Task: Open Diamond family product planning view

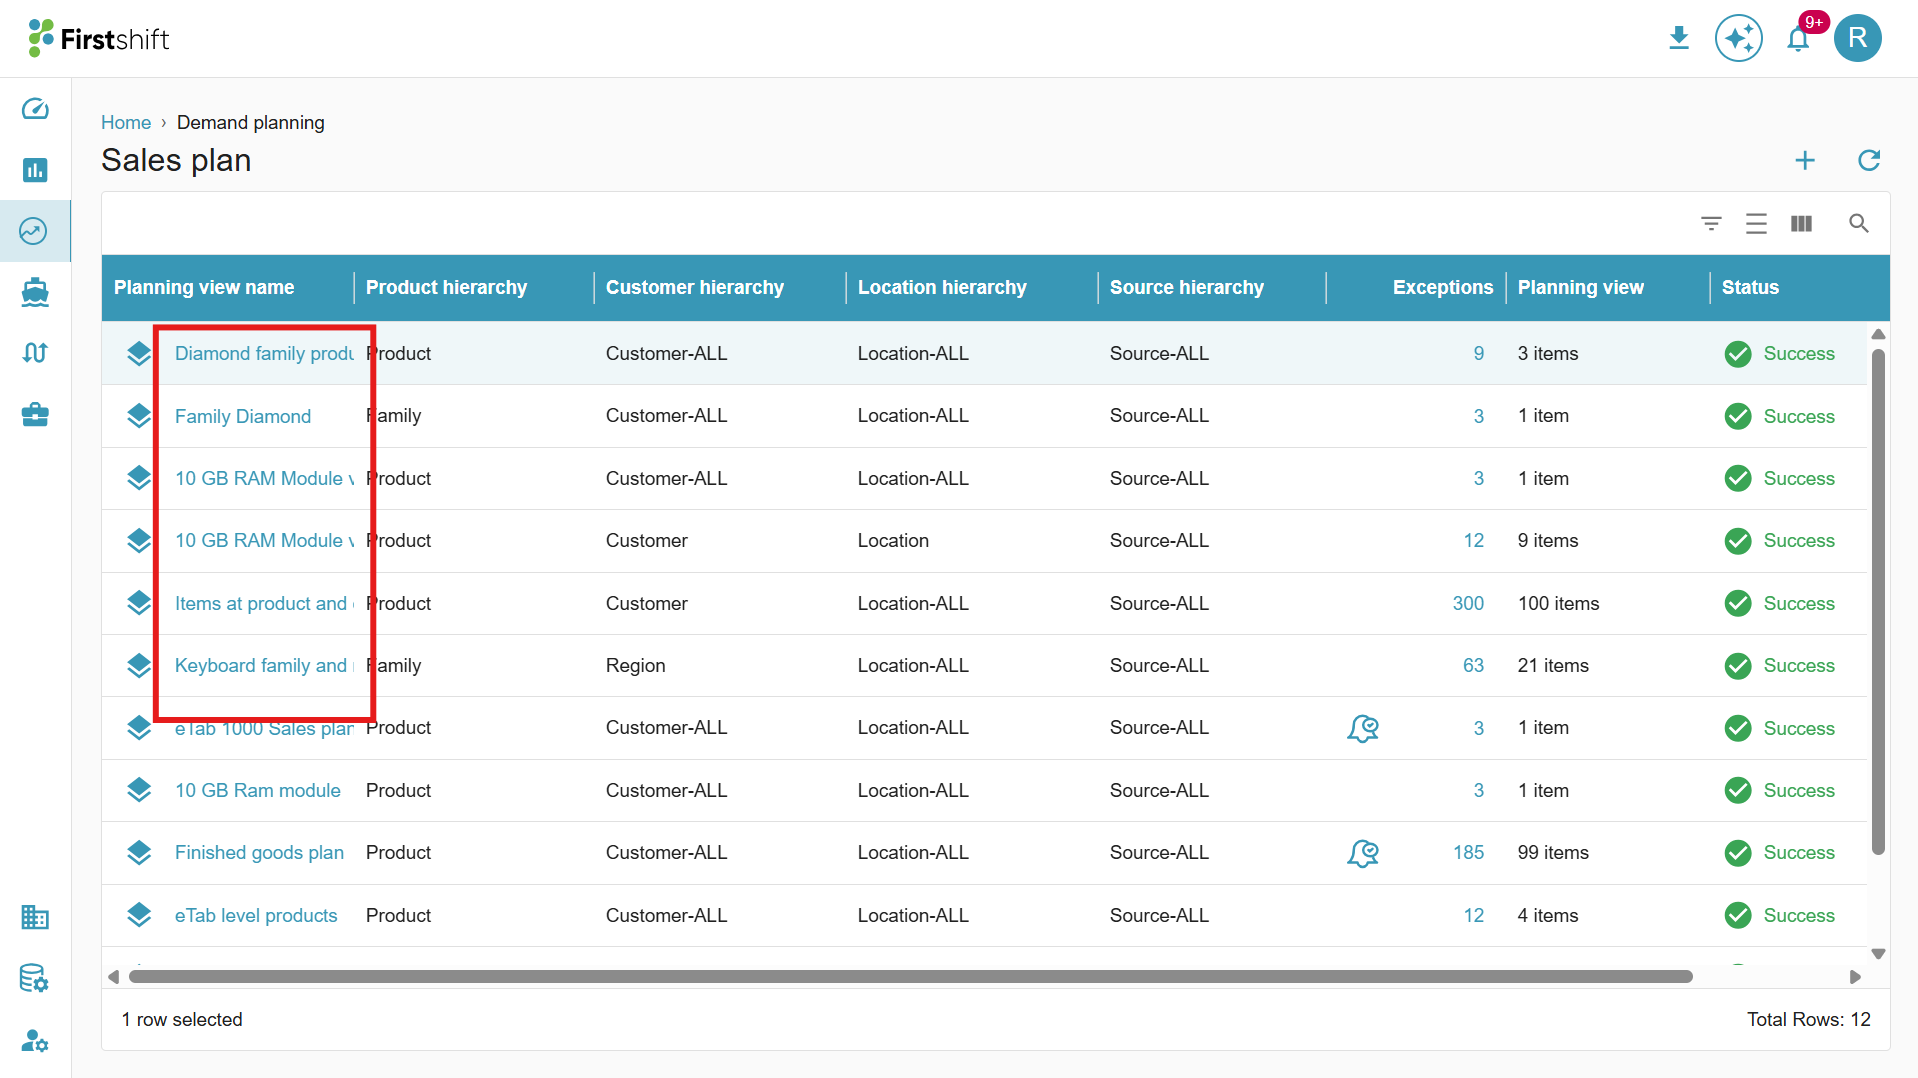Action: tap(264, 353)
